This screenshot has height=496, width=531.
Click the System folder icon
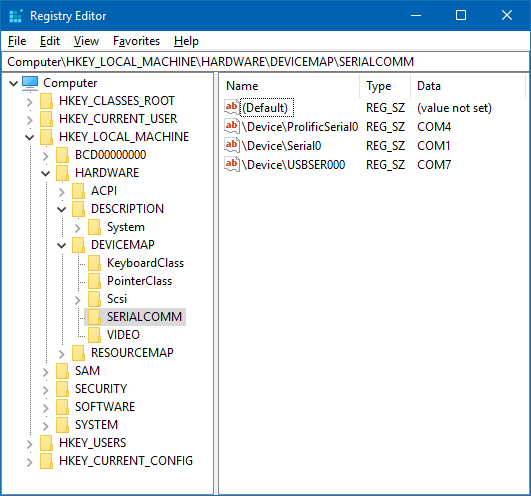[x=94, y=227]
